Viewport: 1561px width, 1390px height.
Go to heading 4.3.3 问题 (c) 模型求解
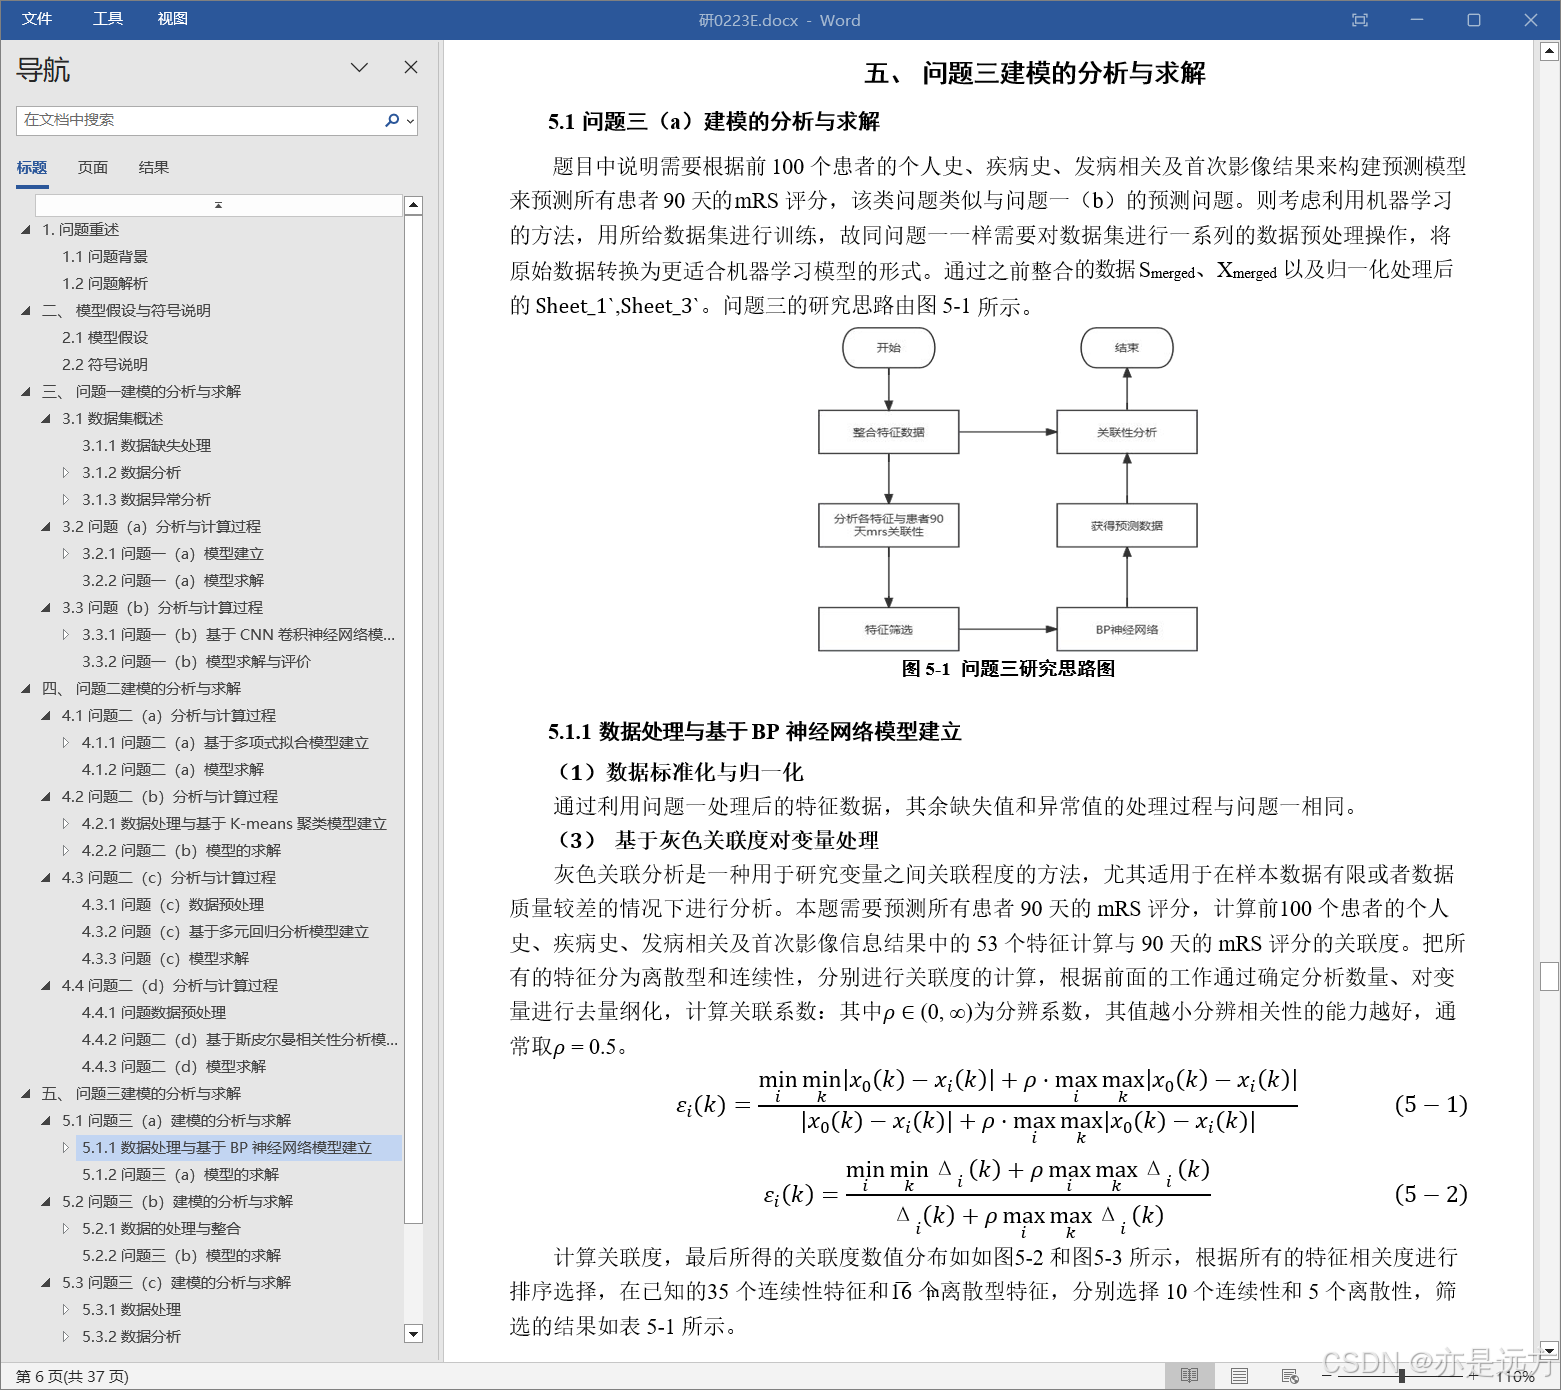(165, 959)
